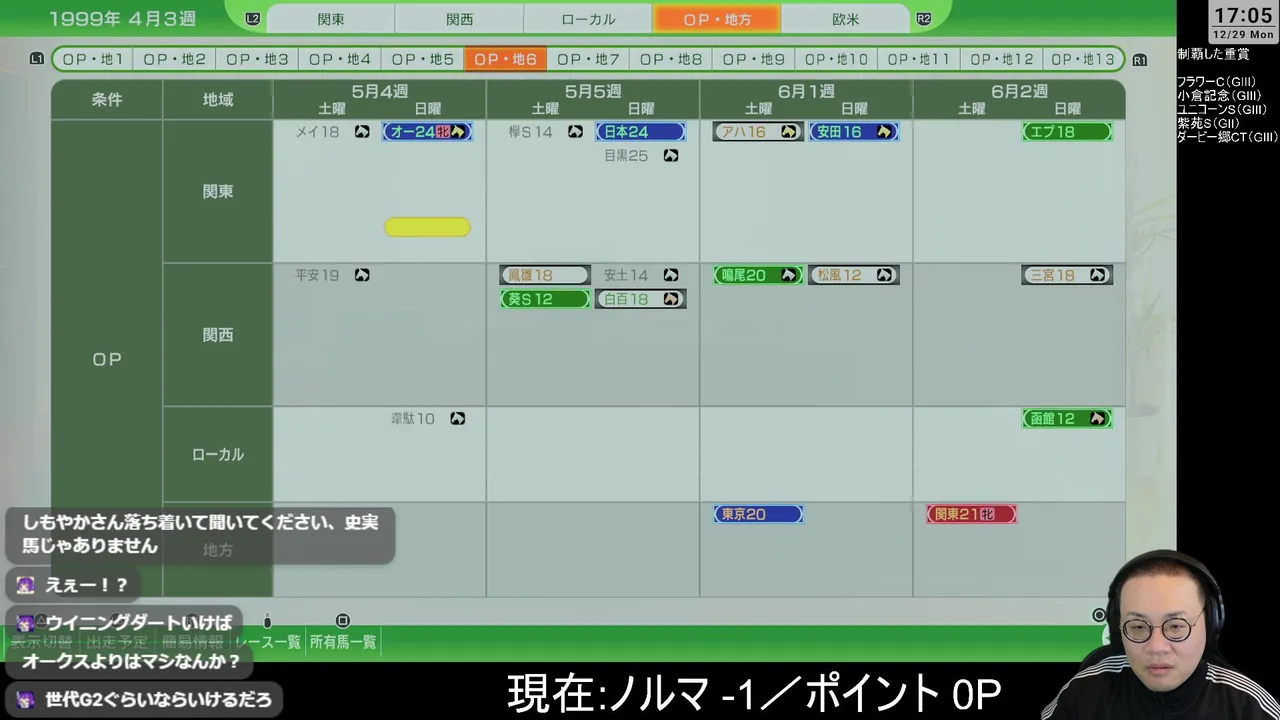The height and width of the screenshot is (720, 1280).
Task: Click the 関東 region row label
Action: [218, 191]
